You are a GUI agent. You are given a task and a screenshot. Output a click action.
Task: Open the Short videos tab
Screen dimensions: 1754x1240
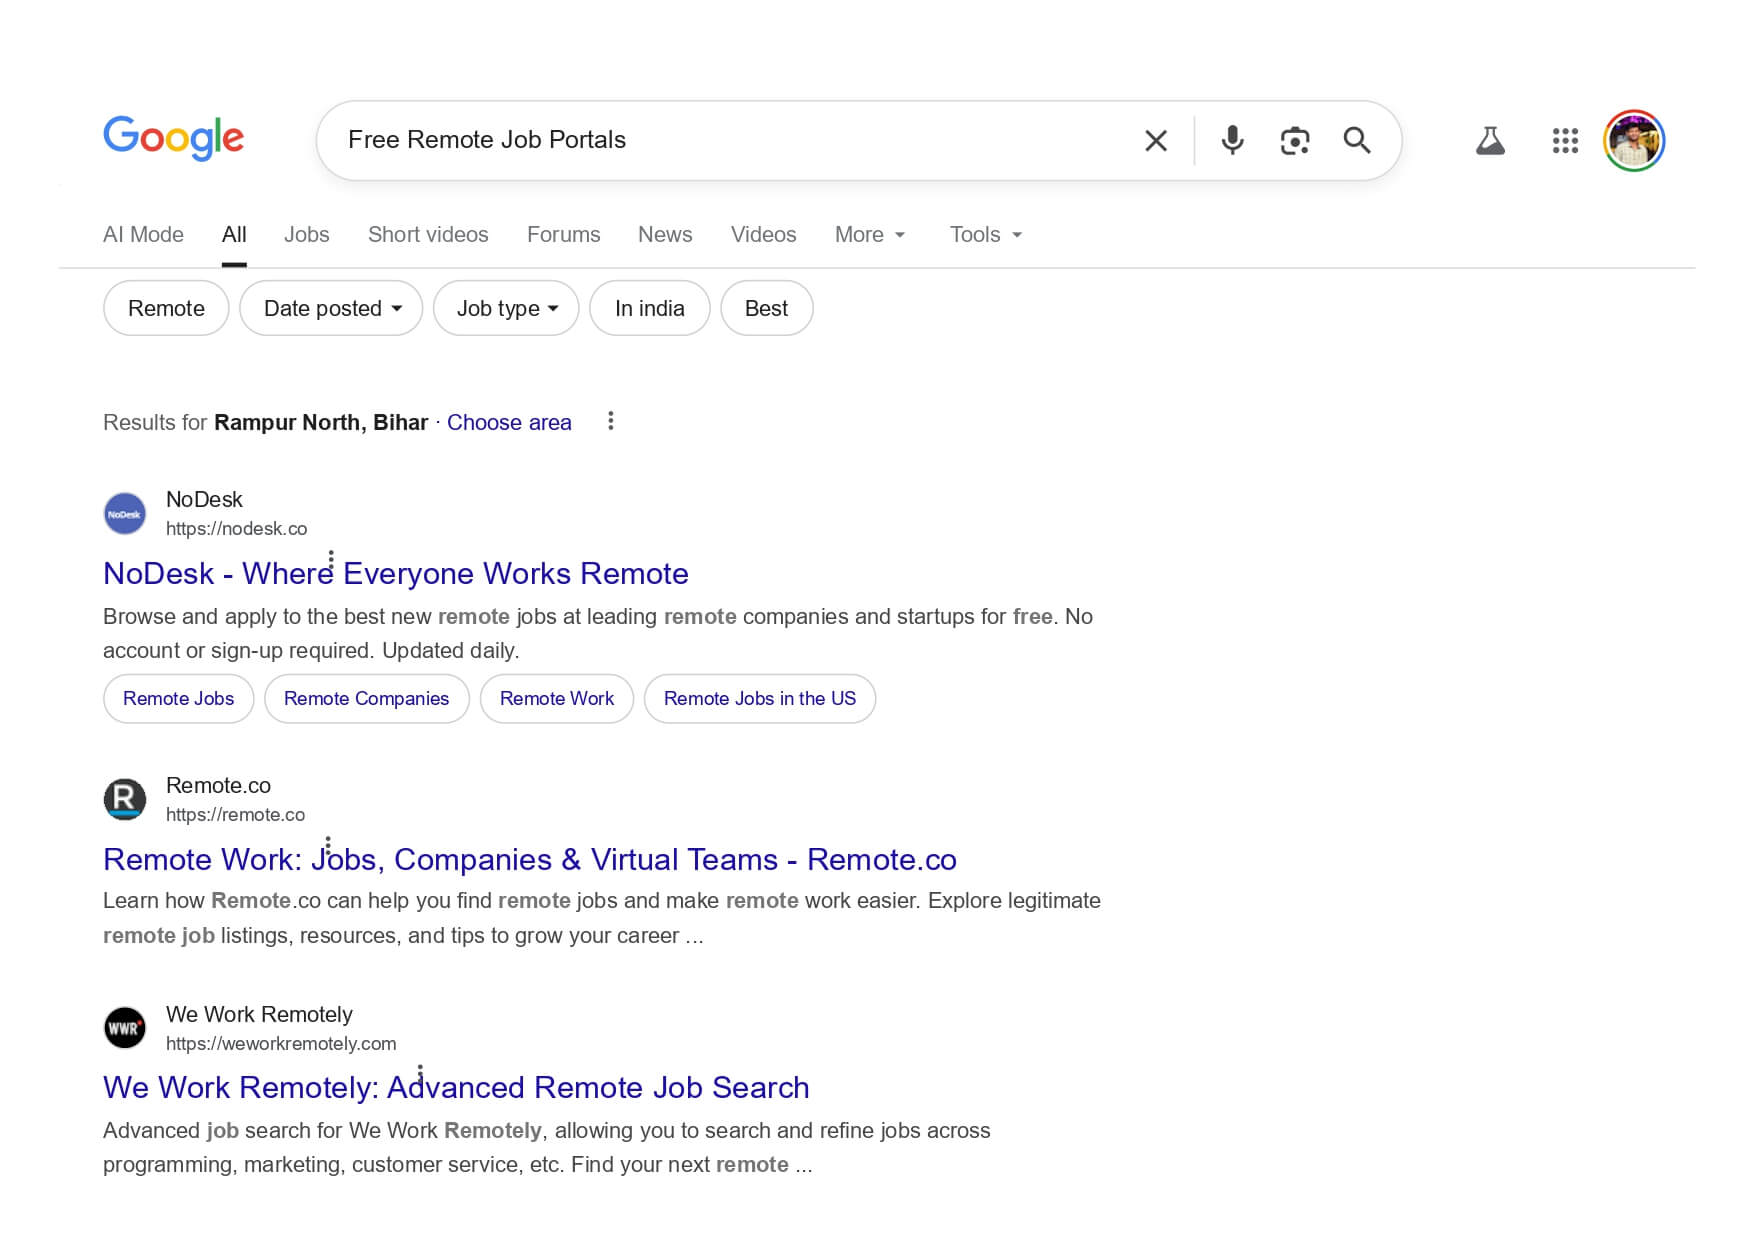428,235
